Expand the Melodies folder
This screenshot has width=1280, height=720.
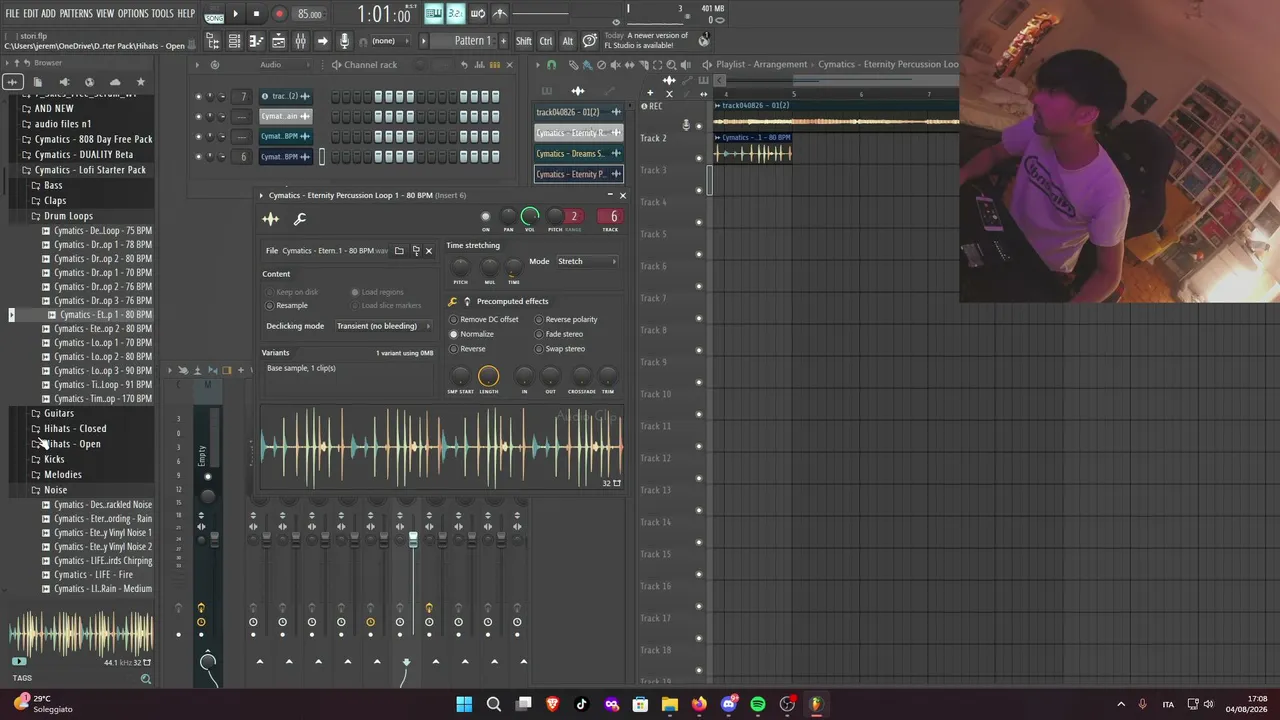57,475
